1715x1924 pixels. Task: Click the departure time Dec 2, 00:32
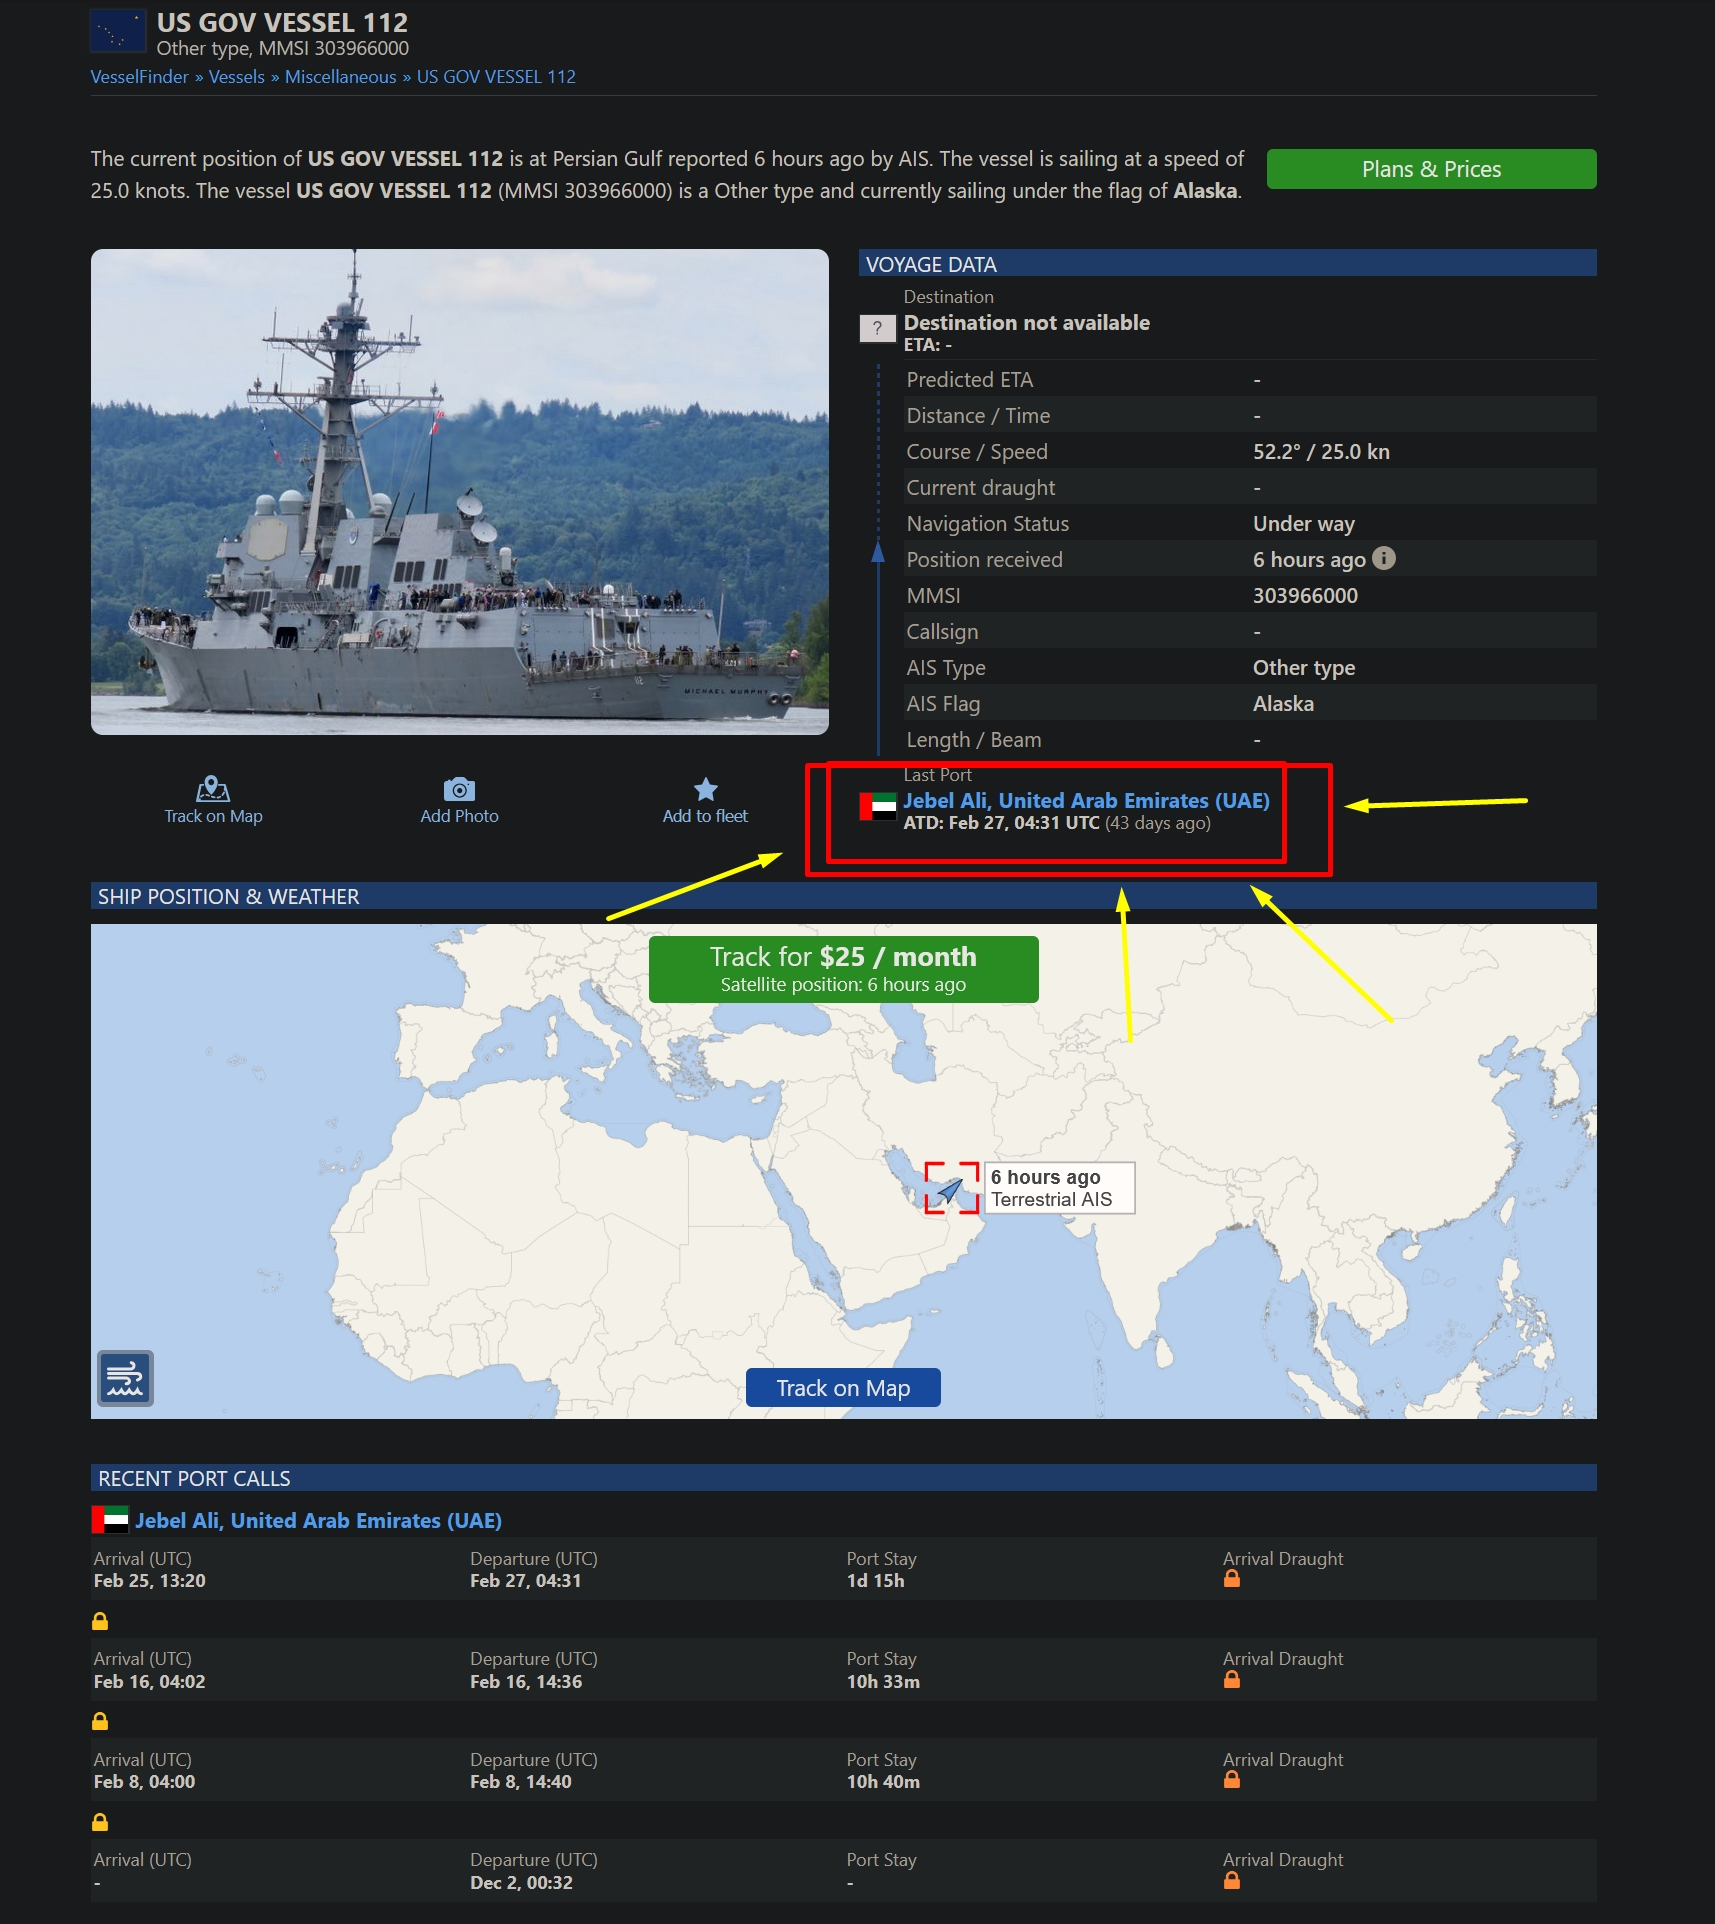click(x=521, y=1883)
